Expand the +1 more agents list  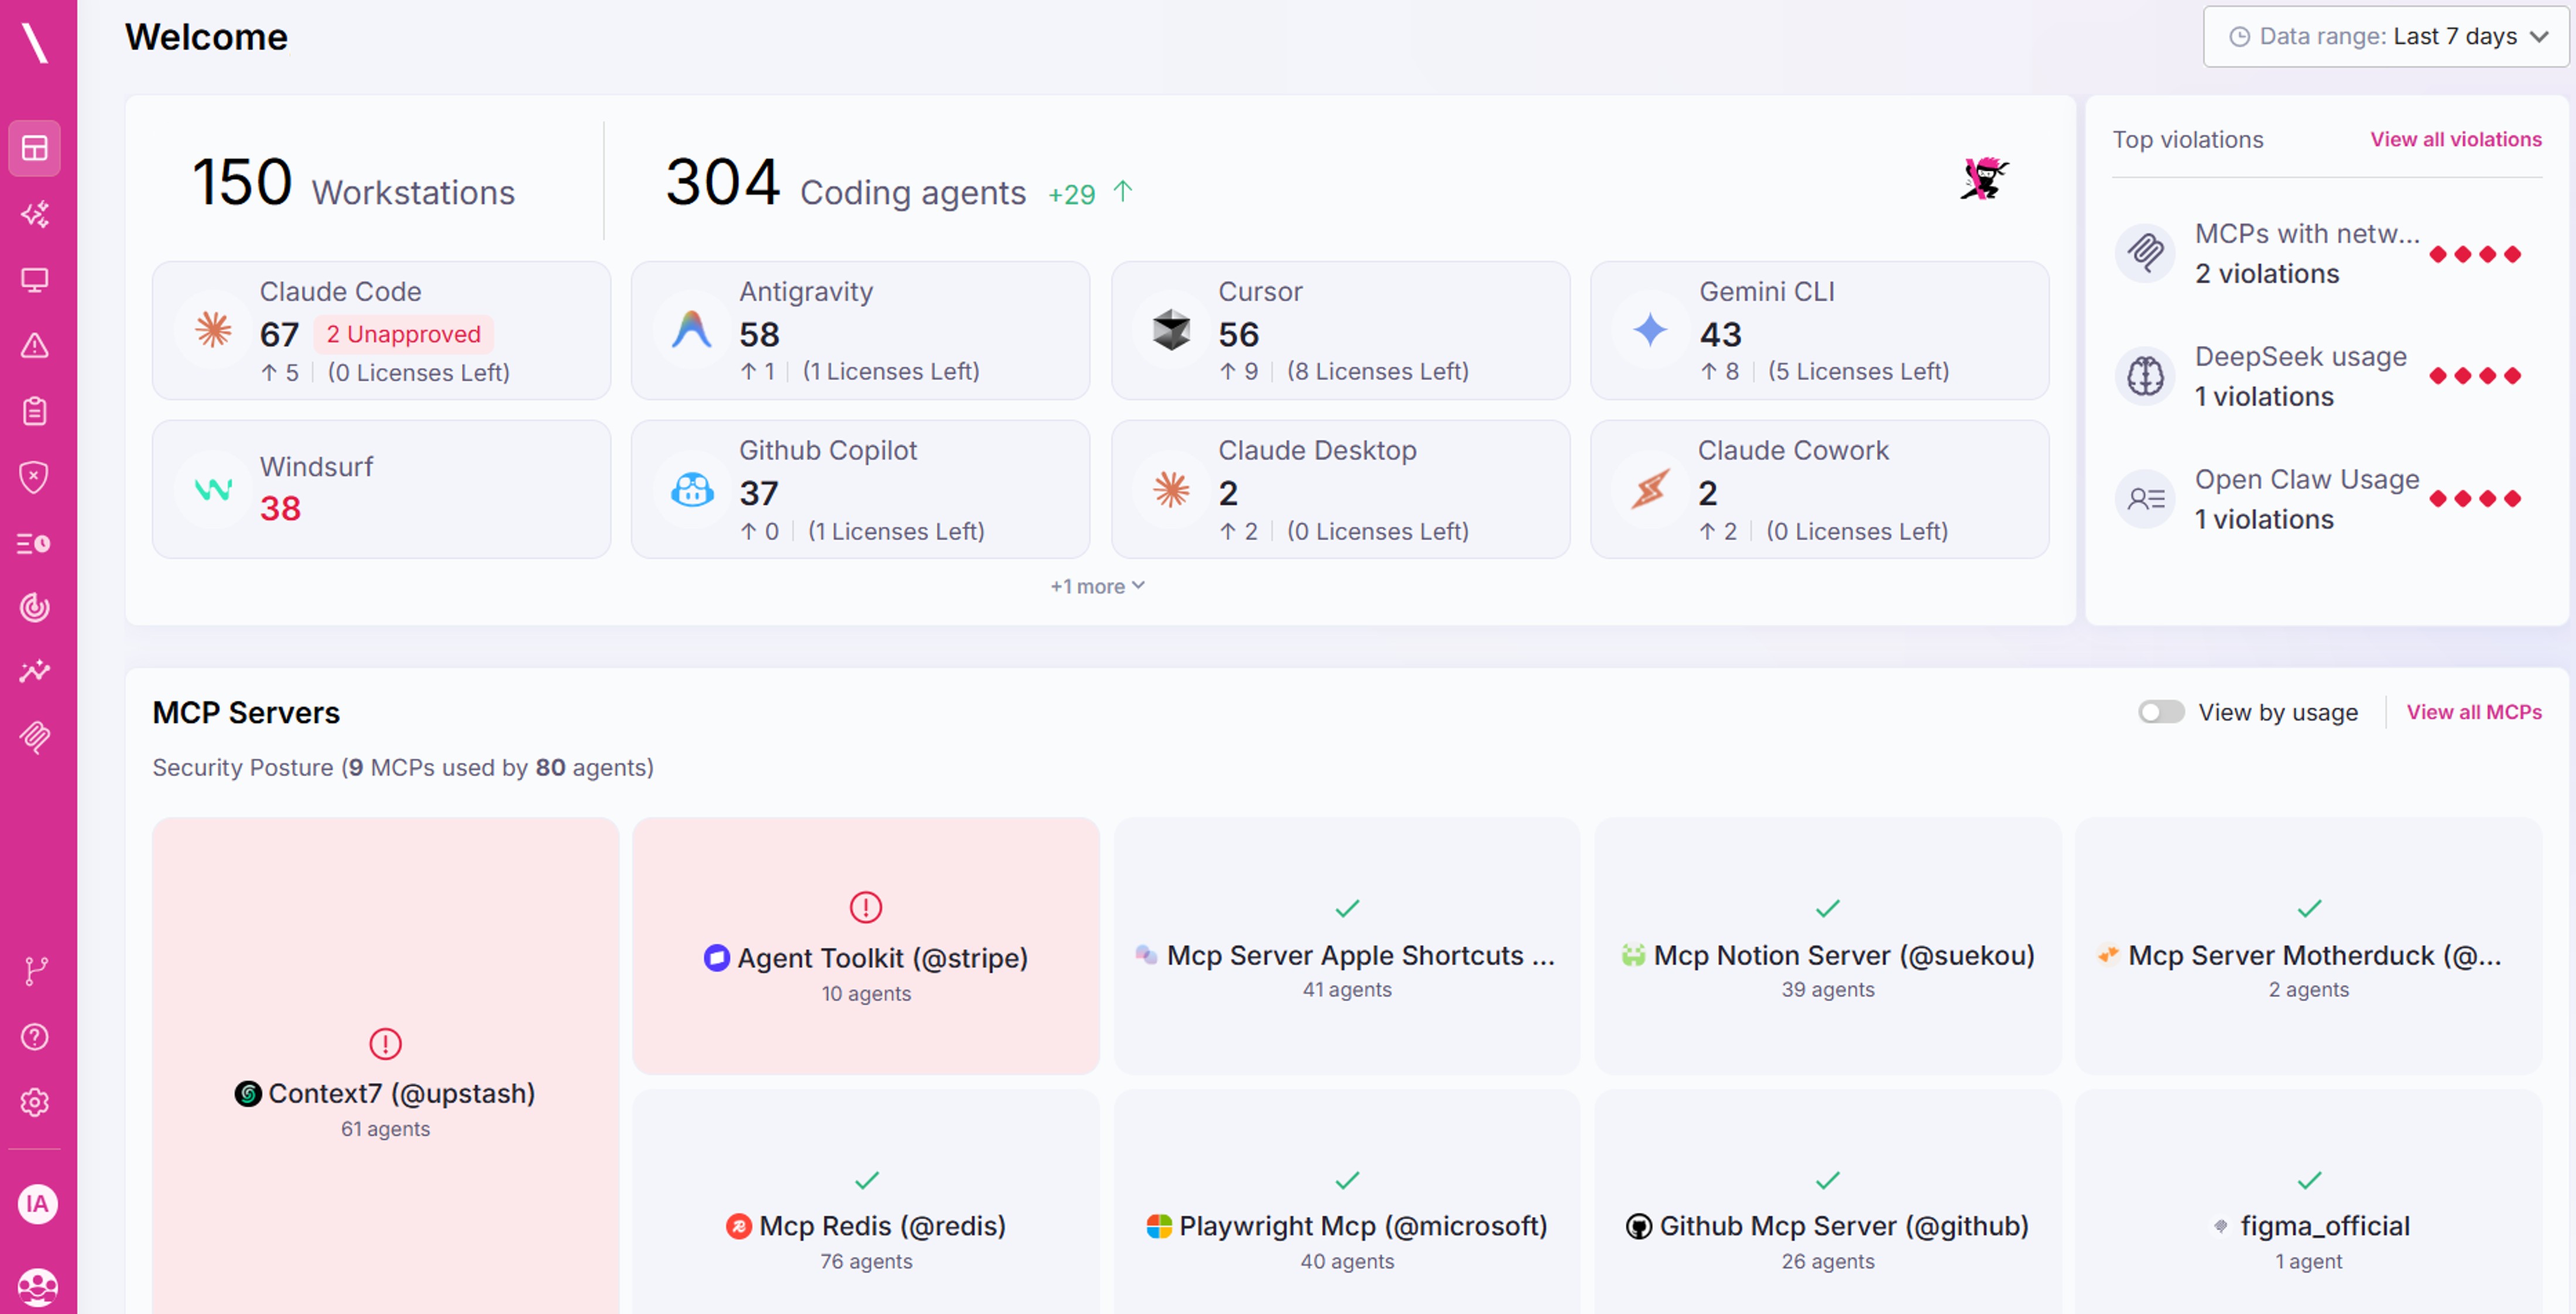point(1097,586)
